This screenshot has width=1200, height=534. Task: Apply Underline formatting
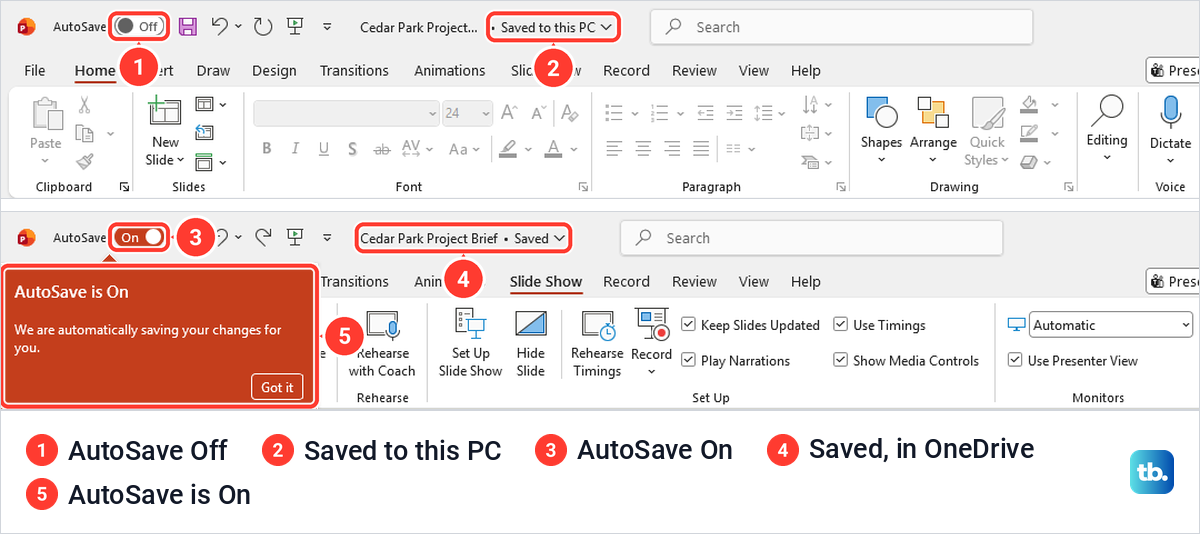click(326, 149)
